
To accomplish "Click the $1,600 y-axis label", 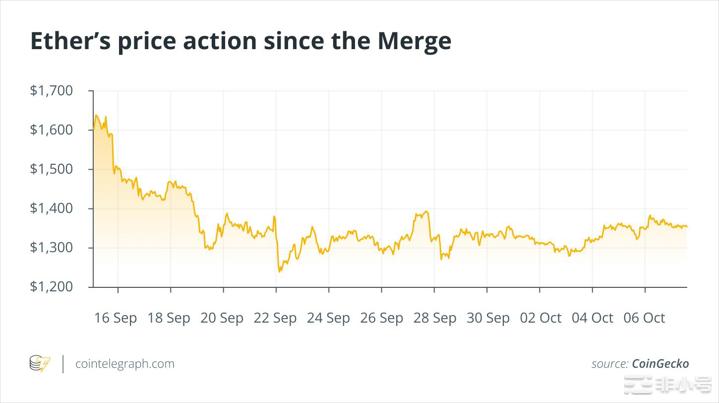I will [x=53, y=130].
